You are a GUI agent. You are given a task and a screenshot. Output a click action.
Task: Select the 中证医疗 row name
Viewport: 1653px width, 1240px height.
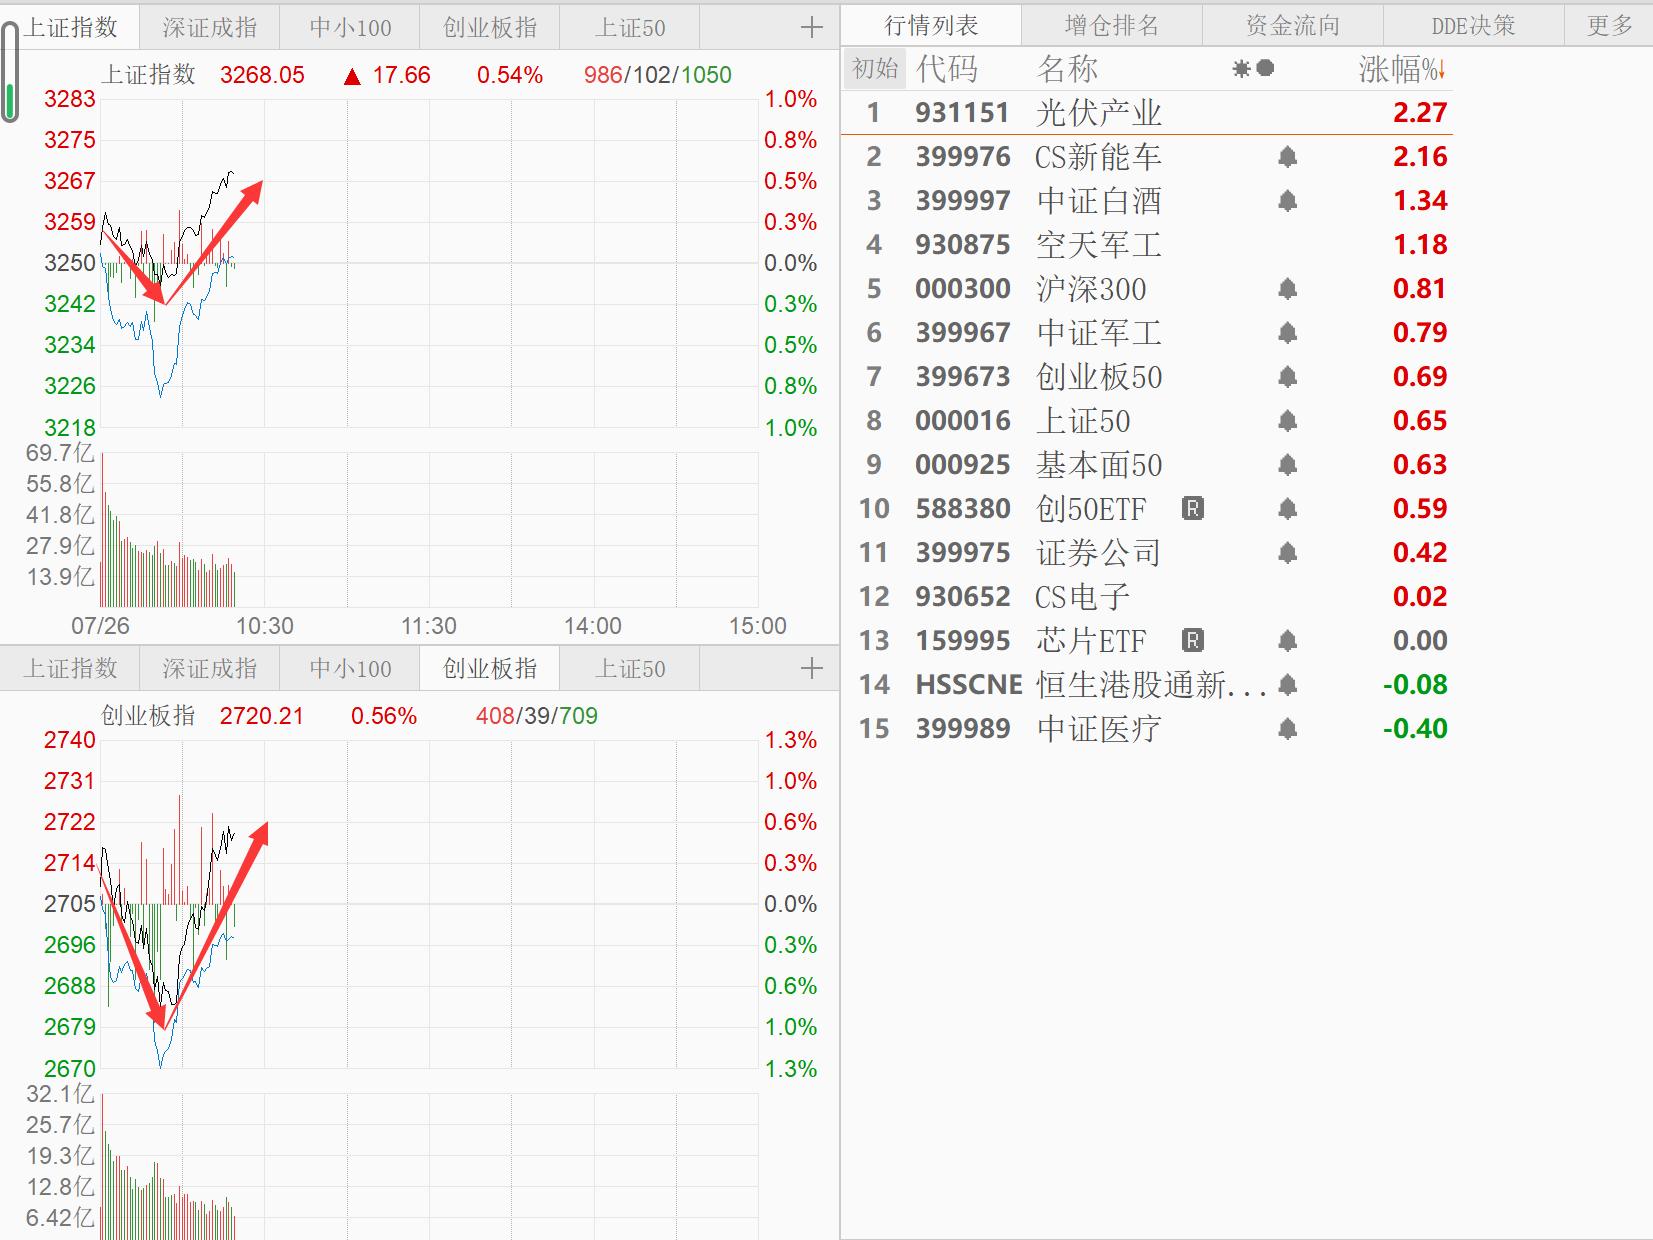tap(1098, 729)
